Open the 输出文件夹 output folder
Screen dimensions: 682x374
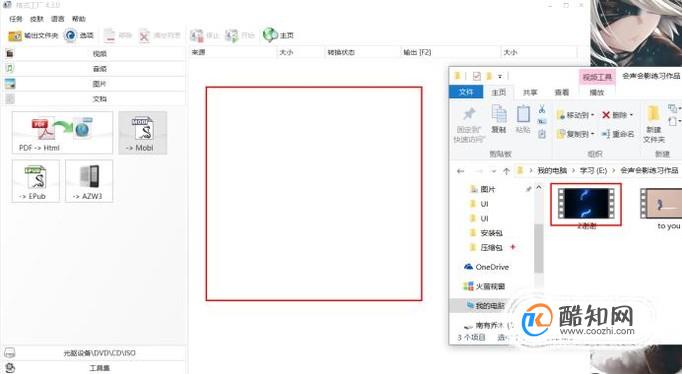(33, 36)
